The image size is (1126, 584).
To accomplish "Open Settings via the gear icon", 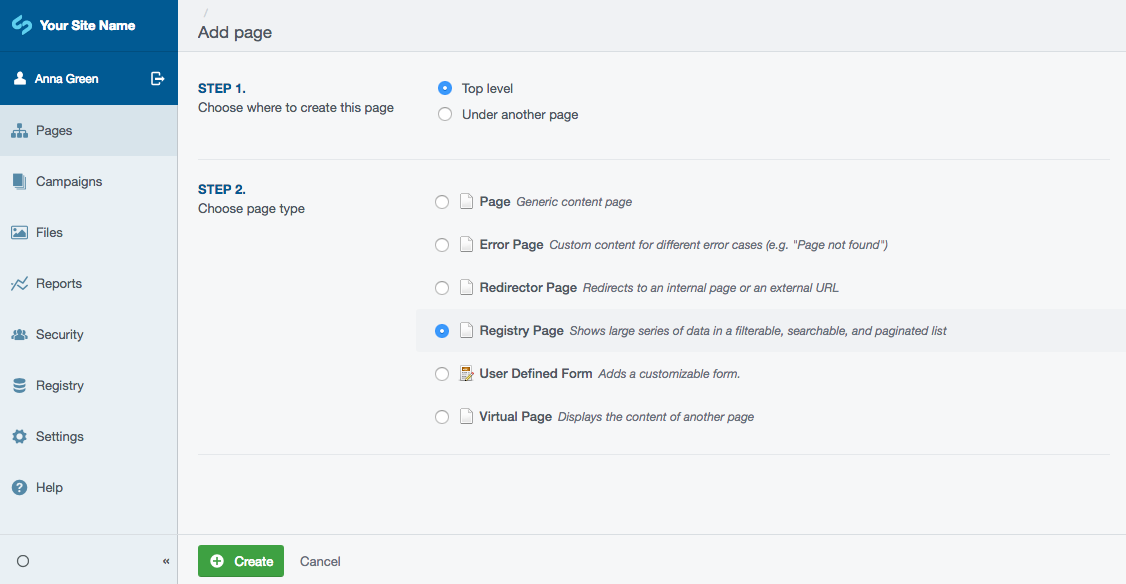I will point(18,436).
